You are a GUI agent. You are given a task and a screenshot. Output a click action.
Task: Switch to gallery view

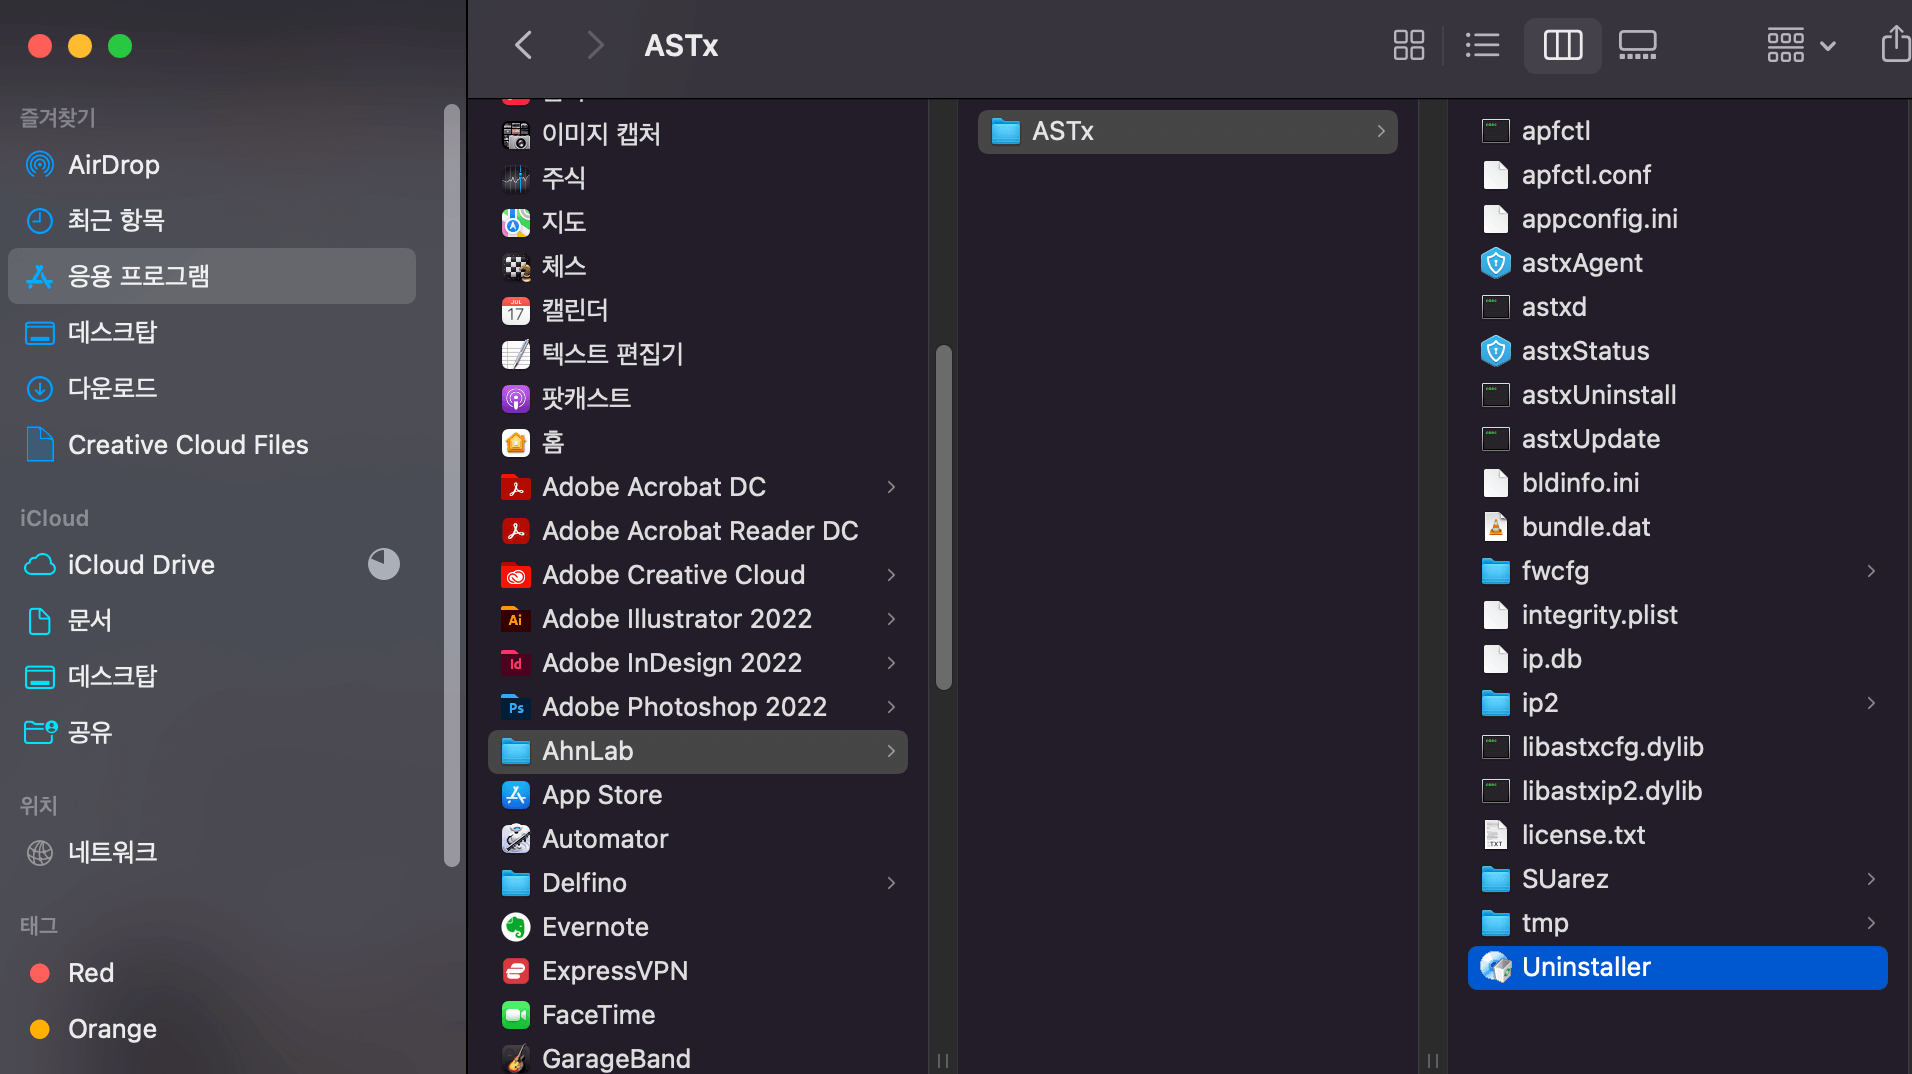tap(1637, 45)
